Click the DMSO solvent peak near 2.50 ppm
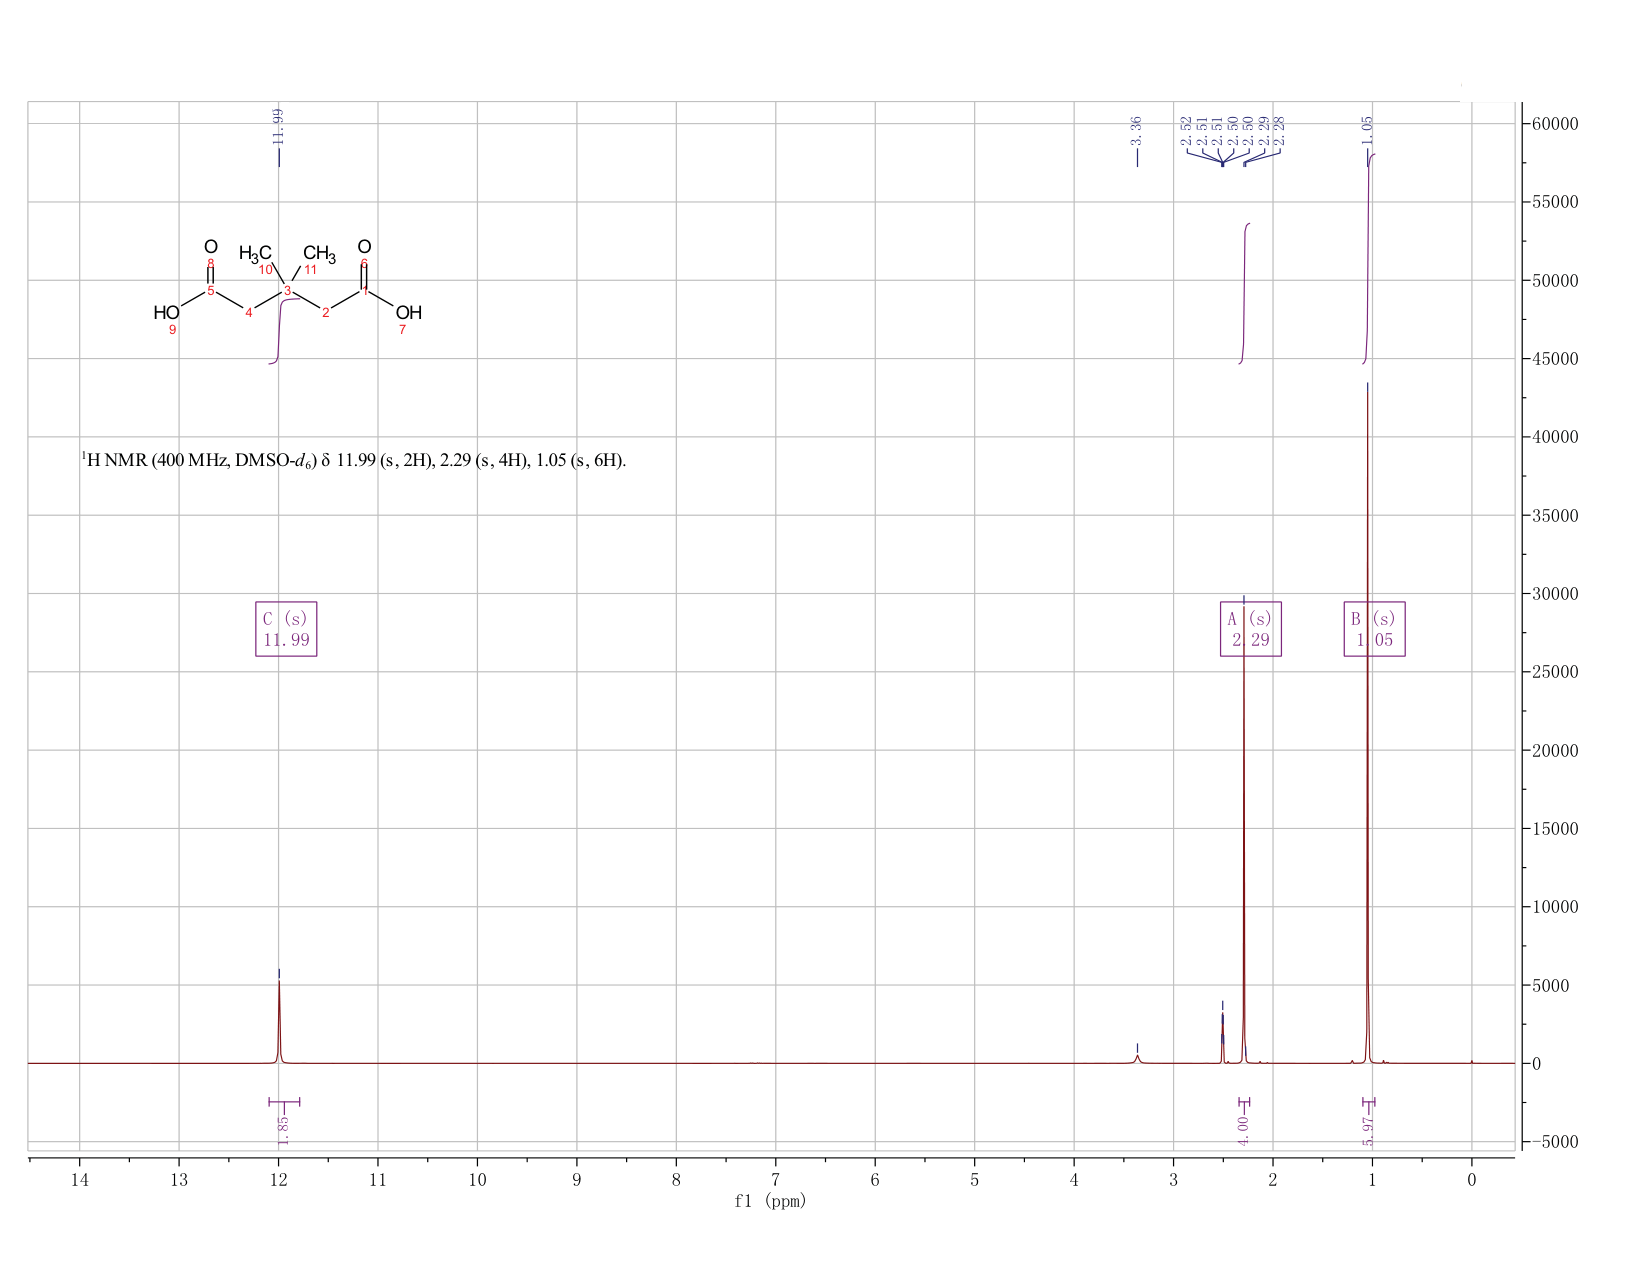The height and width of the screenshot is (1275, 1650). tap(1222, 1038)
